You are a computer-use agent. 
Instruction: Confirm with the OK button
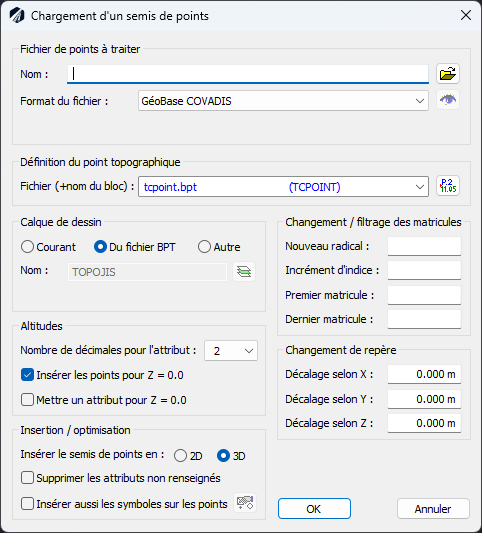[x=315, y=510]
